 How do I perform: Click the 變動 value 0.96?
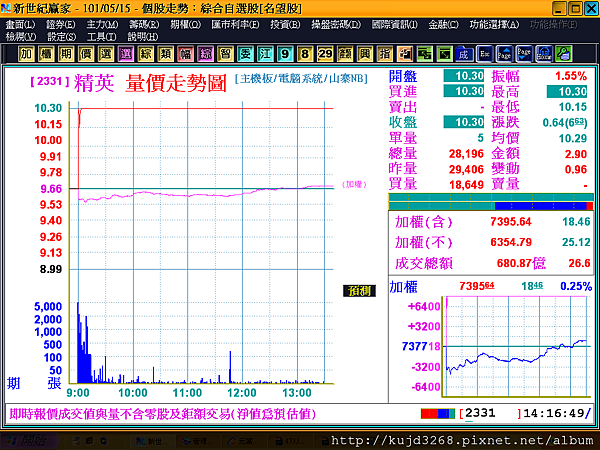tap(576, 169)
